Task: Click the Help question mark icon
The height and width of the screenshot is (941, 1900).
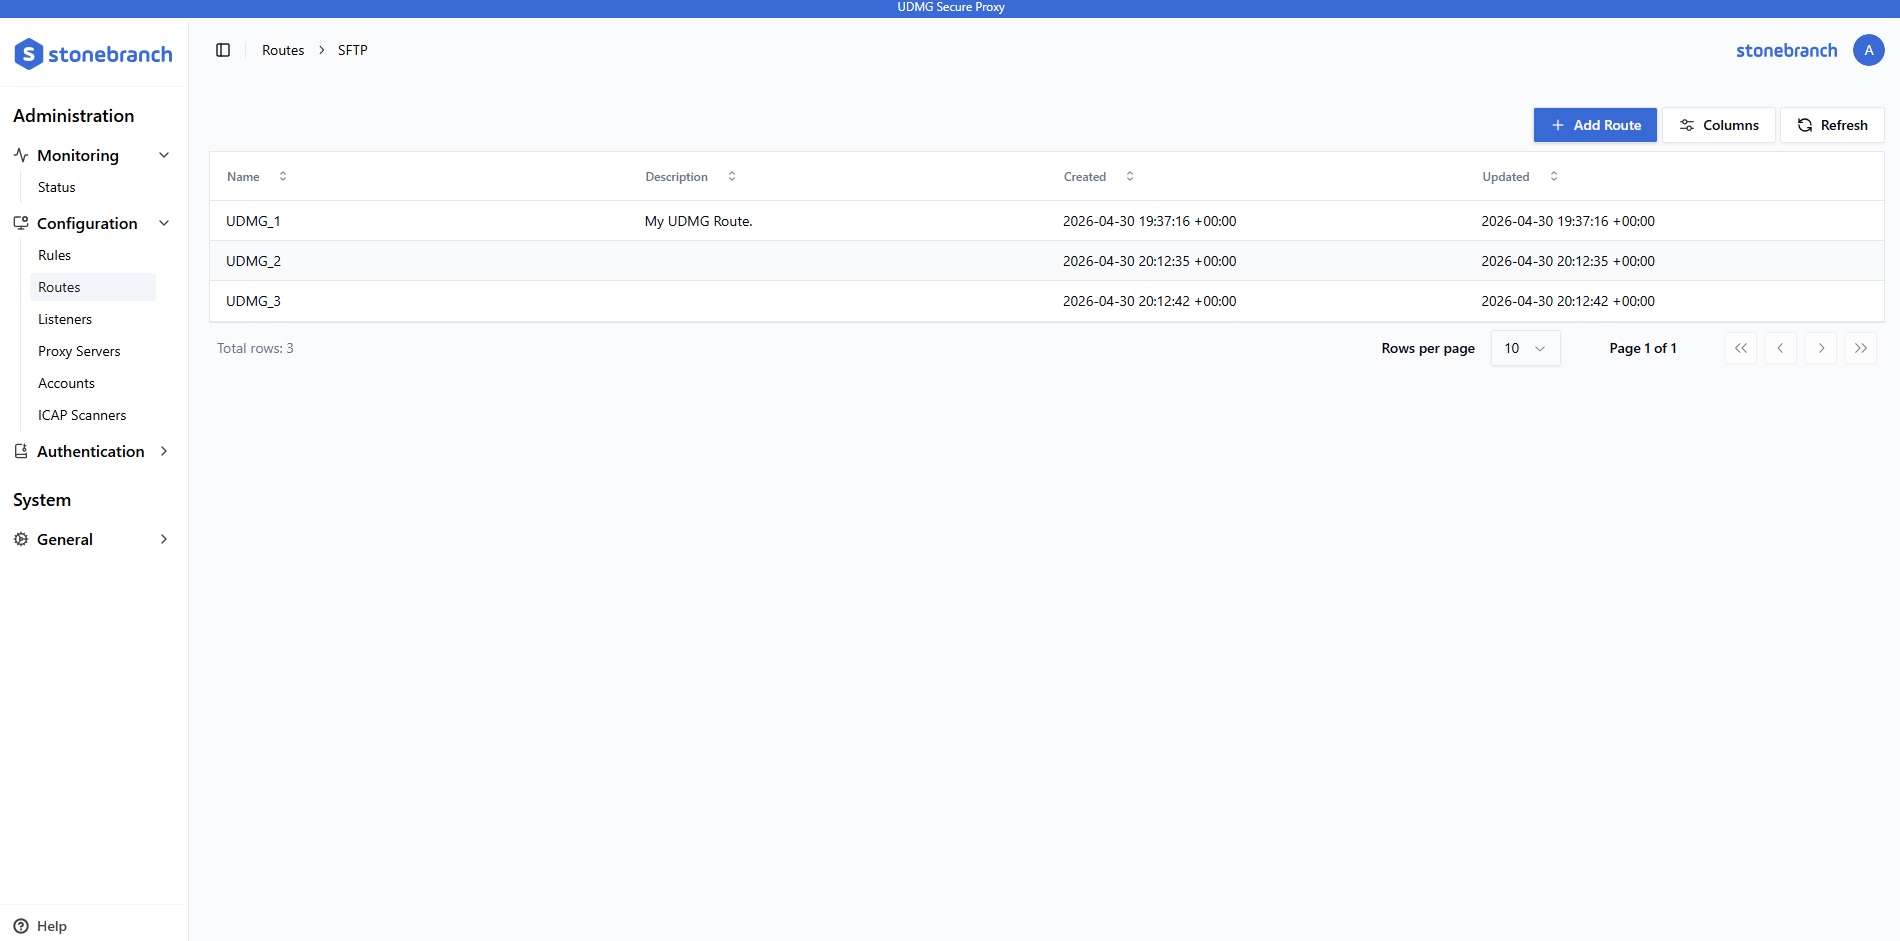Action: click(21, 926)
